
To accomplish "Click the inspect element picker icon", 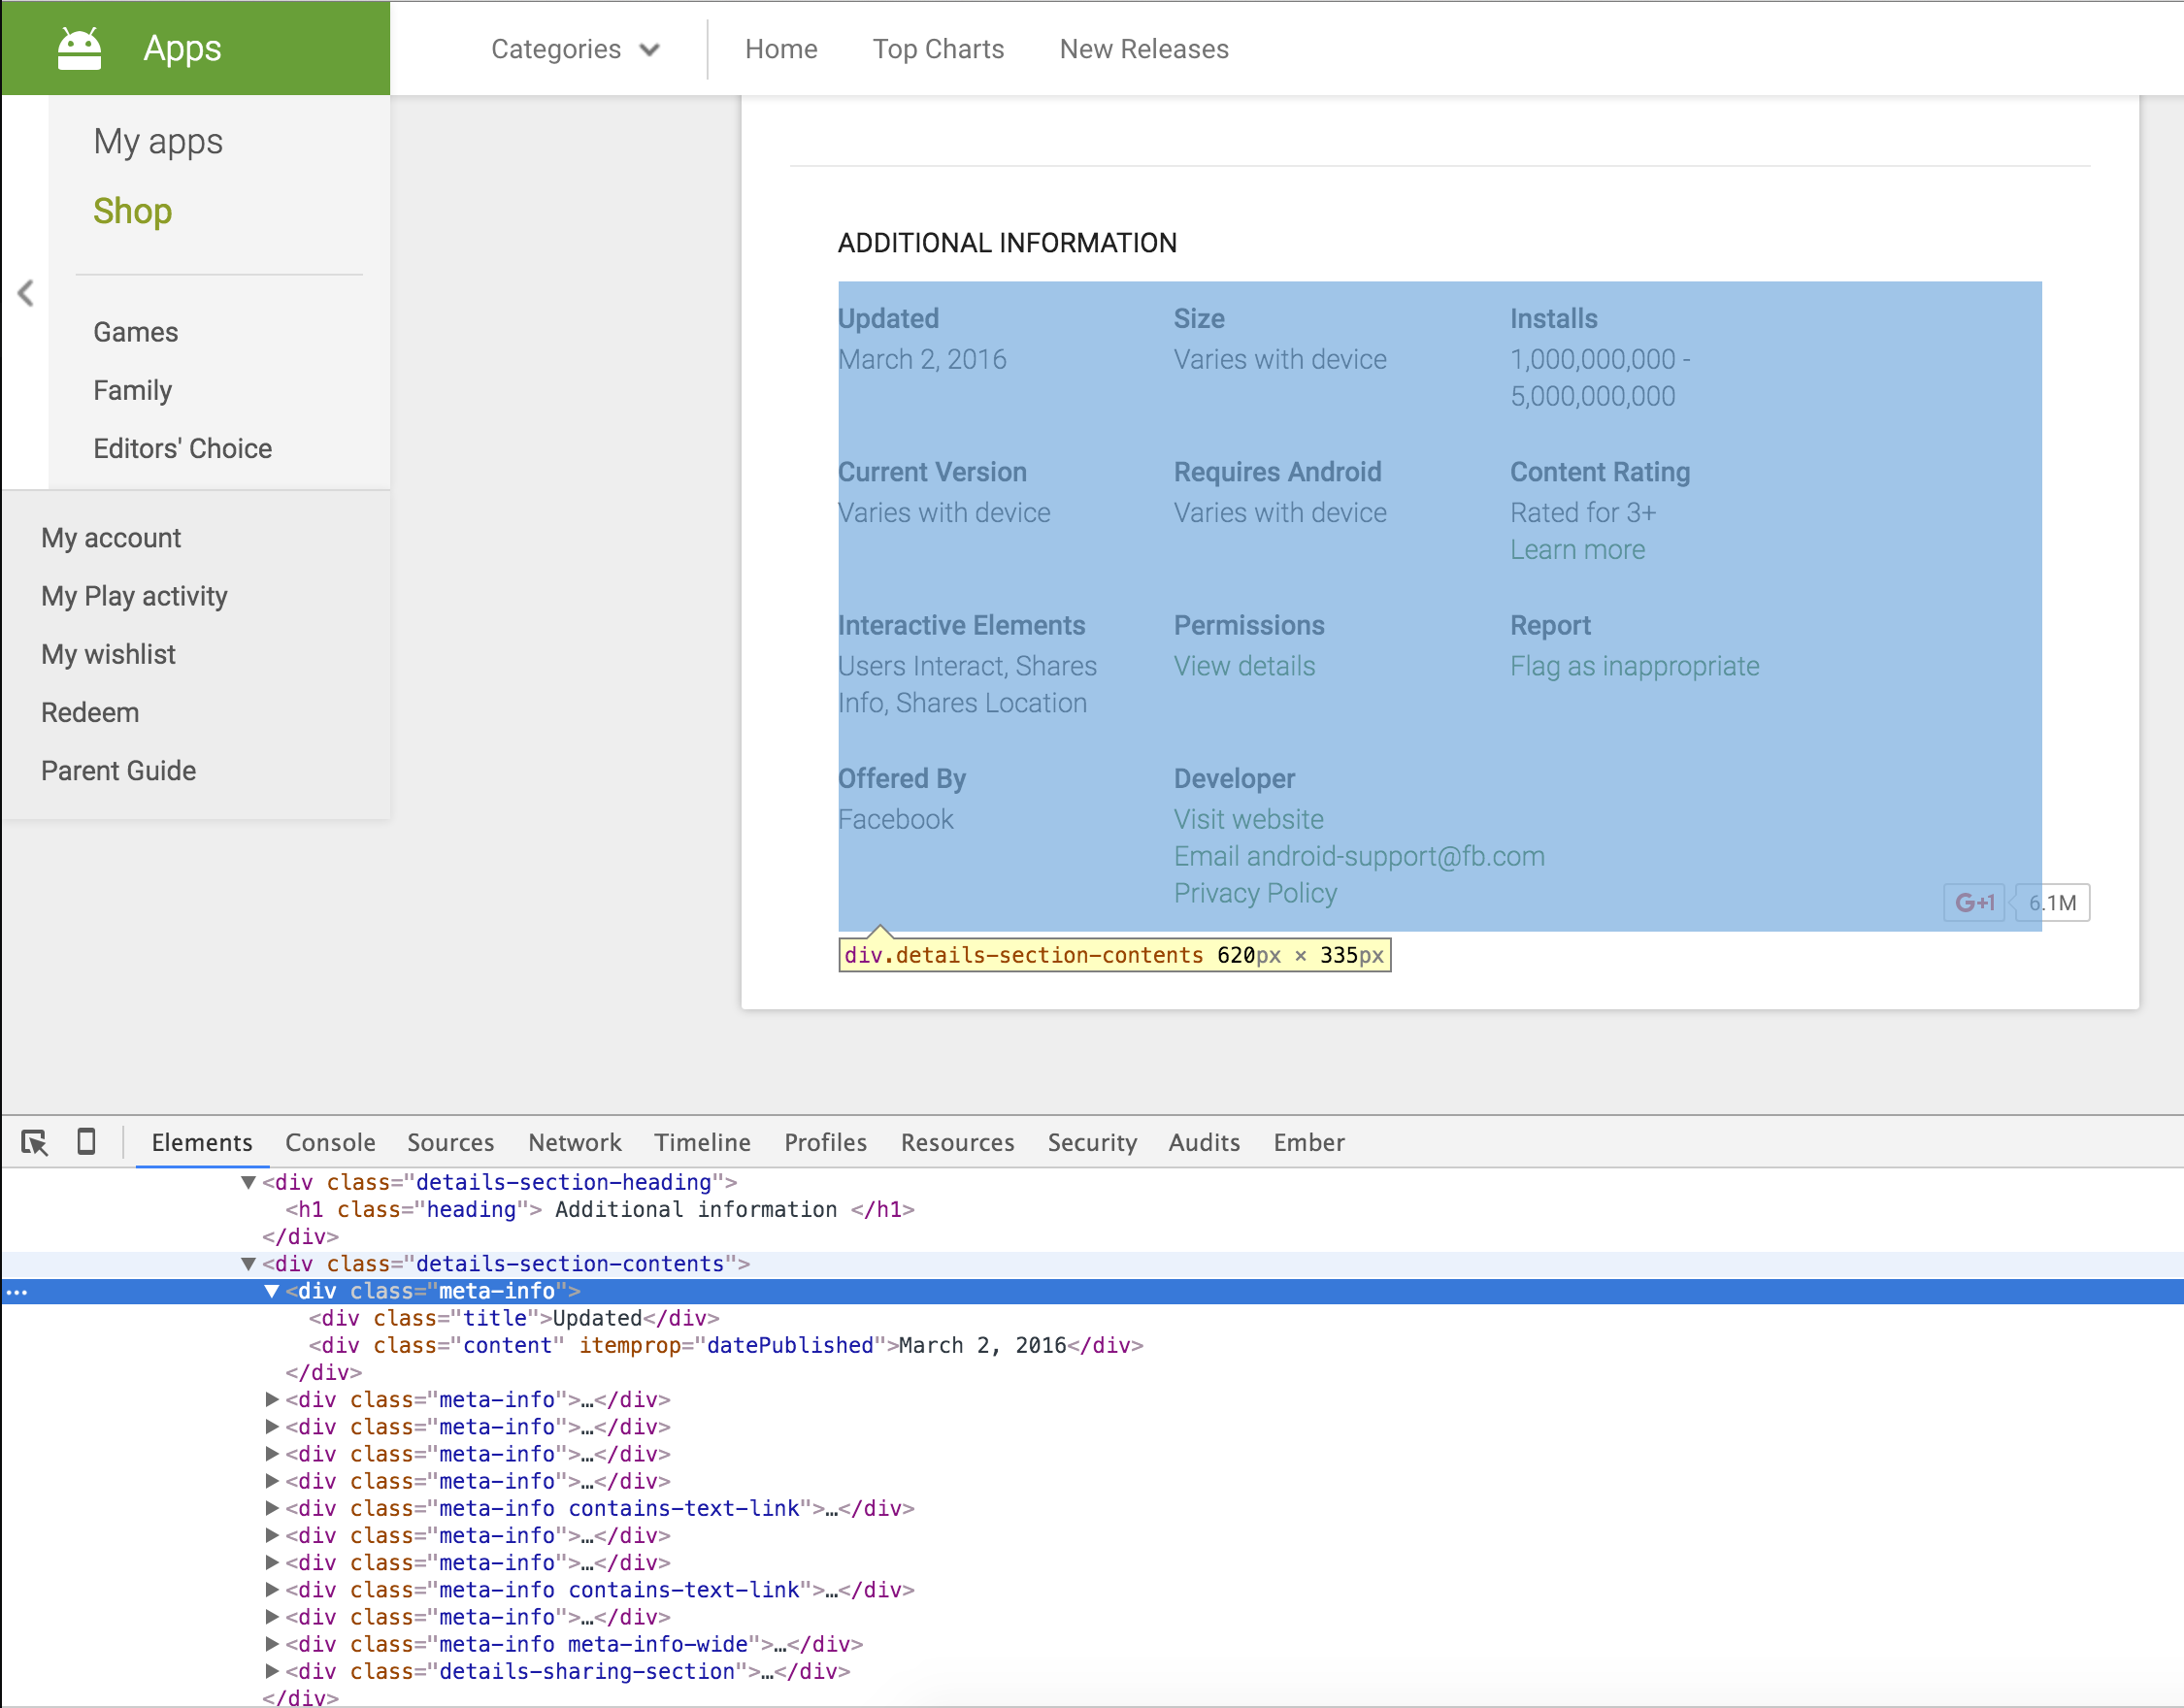I will (x=35, y=1142).
